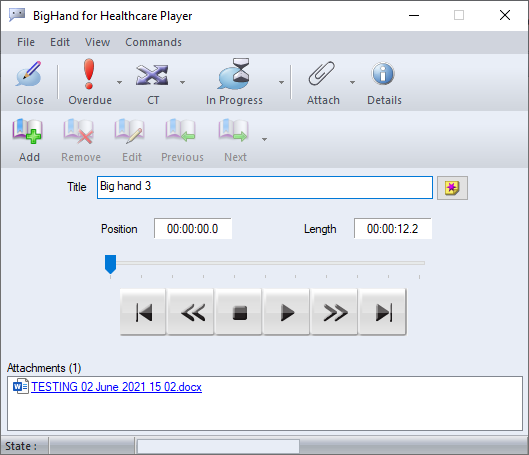529x455 pixels.
Task: Expand the In Progress status dropdown arrow
Action: [281, 82]
